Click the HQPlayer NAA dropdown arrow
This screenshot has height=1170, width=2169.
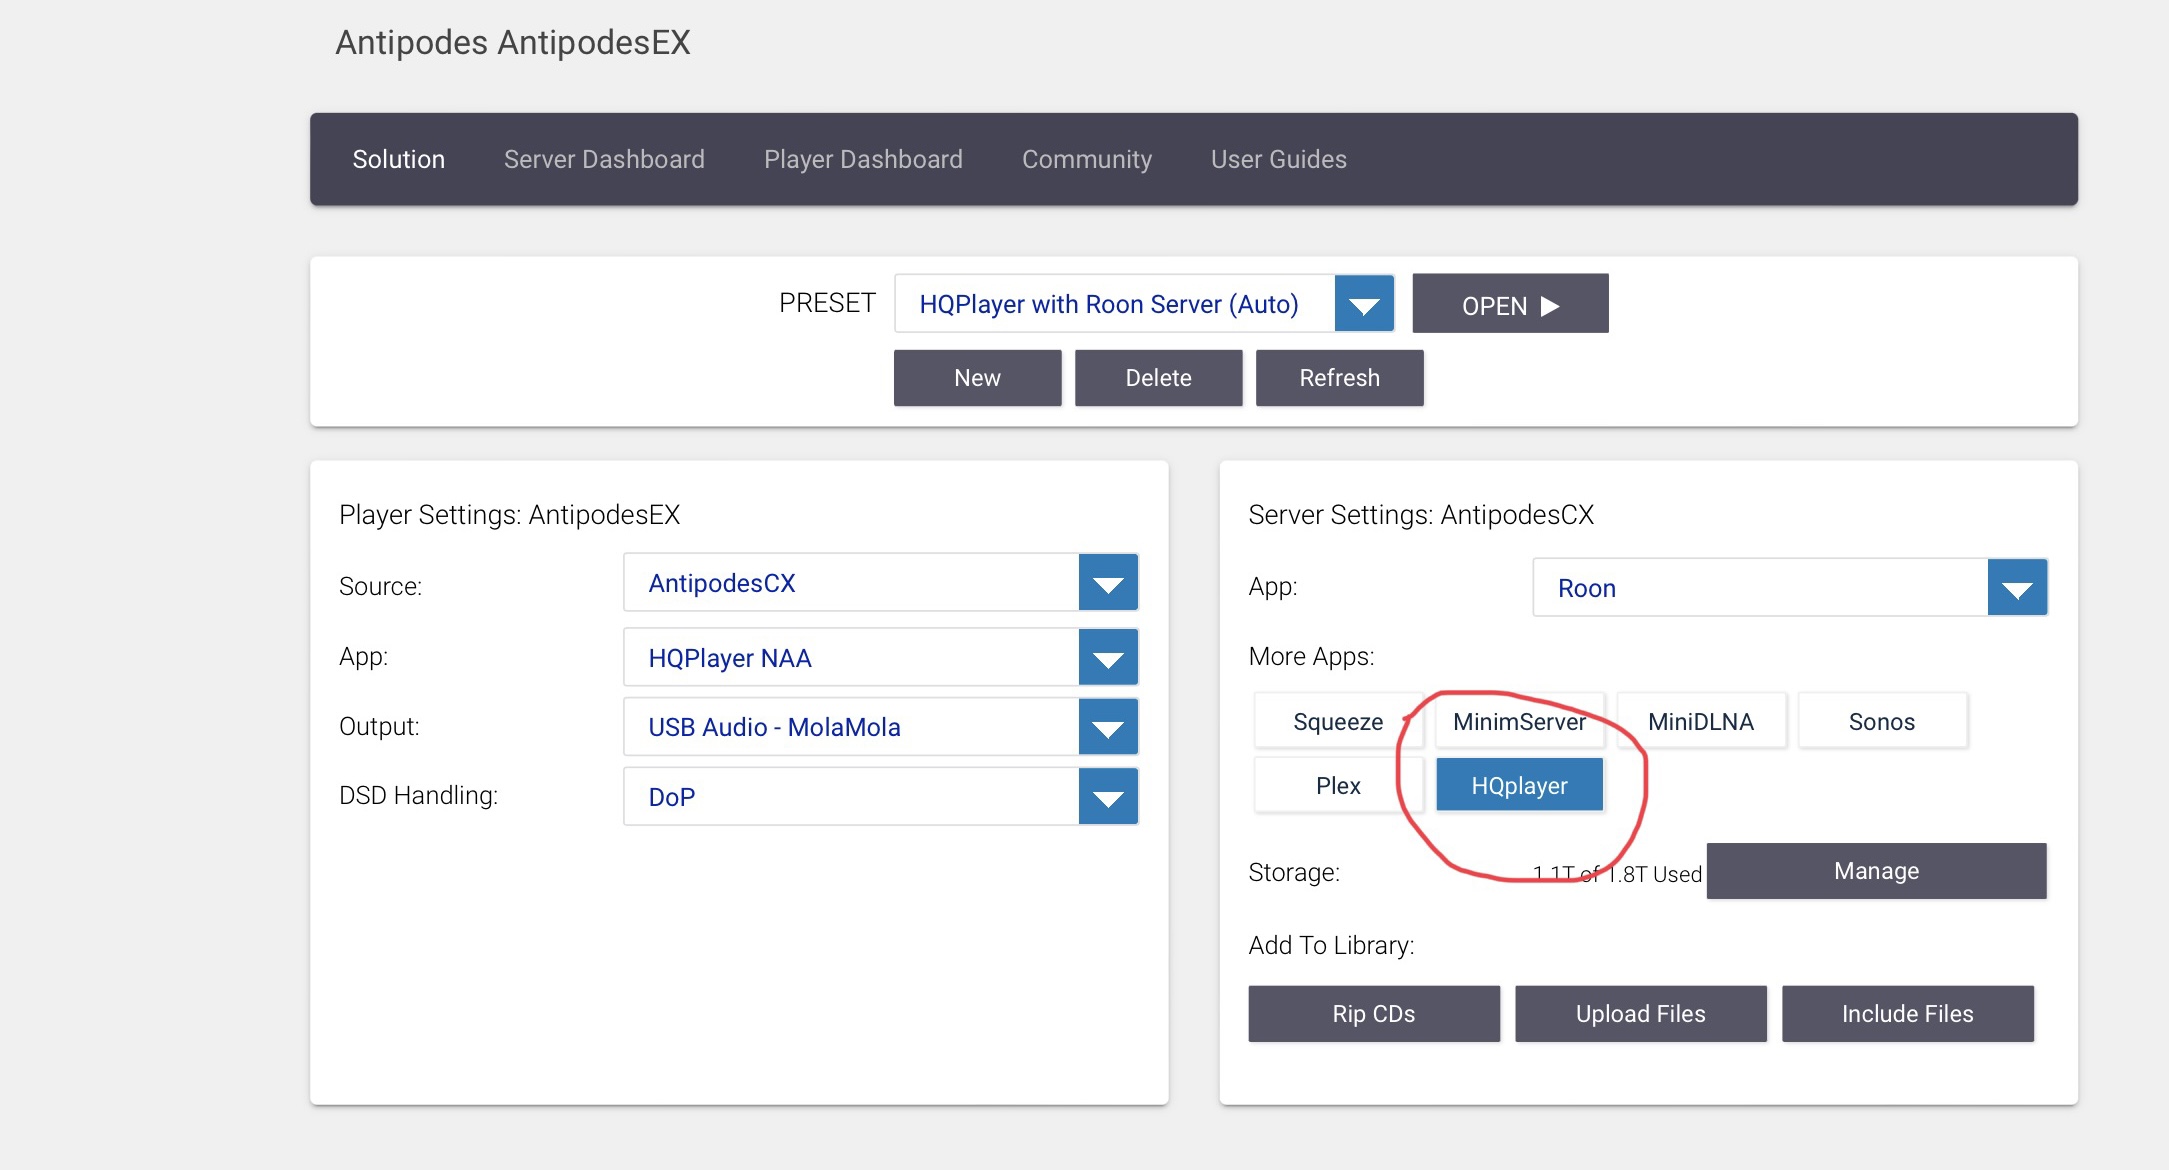point(1108,658)
